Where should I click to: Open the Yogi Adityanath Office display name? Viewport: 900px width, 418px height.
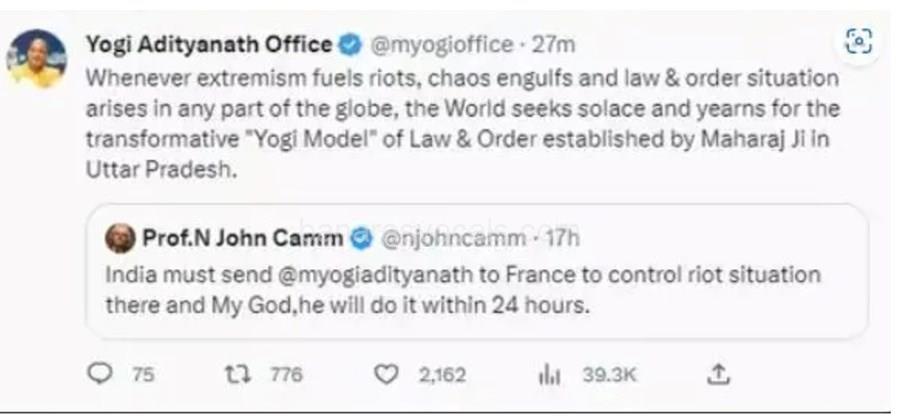(209, 44)
